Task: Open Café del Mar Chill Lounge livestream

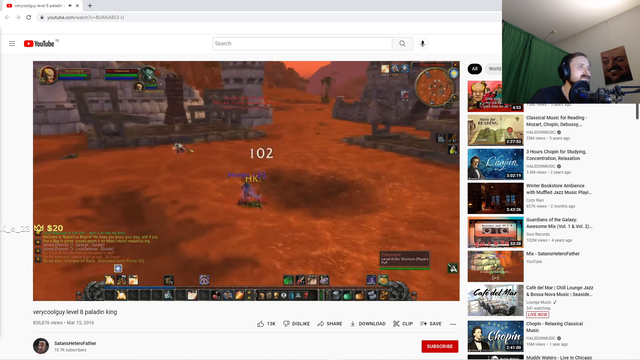Action: 559,291
